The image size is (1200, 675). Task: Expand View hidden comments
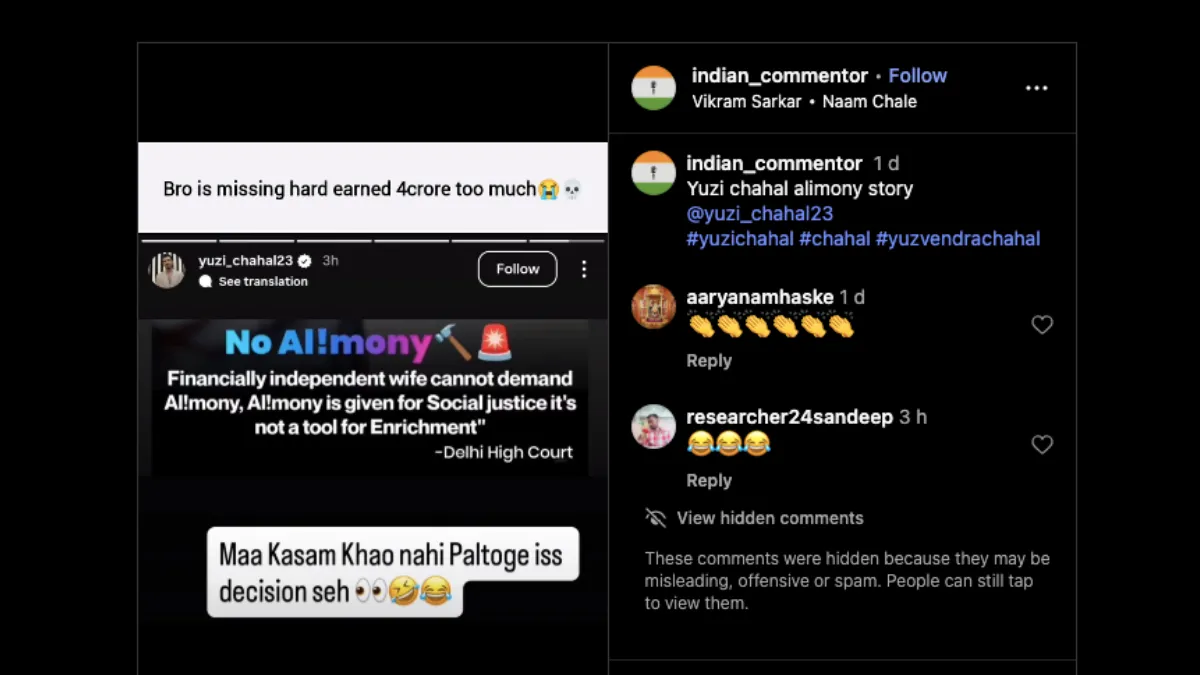pyautogui.click(x=770, y=518)
